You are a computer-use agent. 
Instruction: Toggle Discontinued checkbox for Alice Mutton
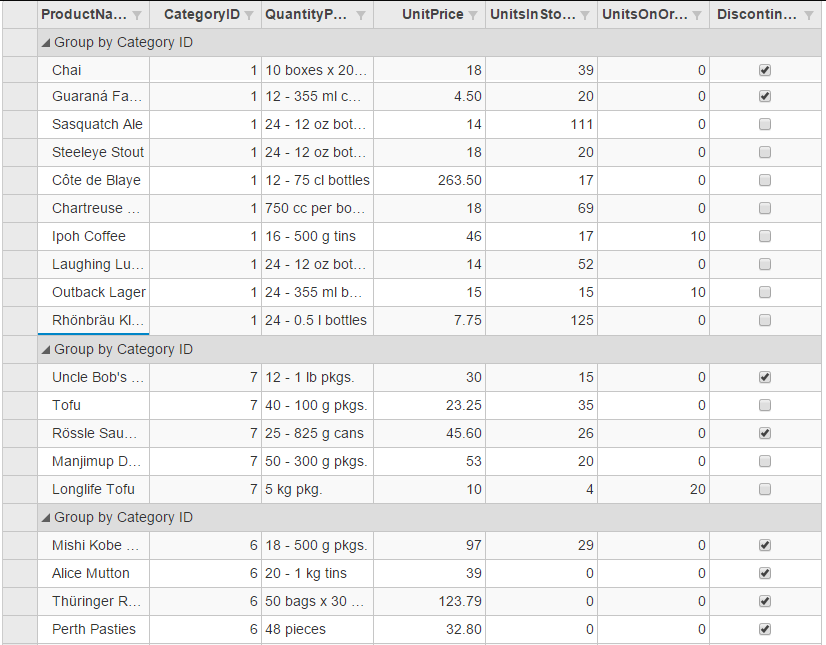pyautogui.click(x=765, y=574)
